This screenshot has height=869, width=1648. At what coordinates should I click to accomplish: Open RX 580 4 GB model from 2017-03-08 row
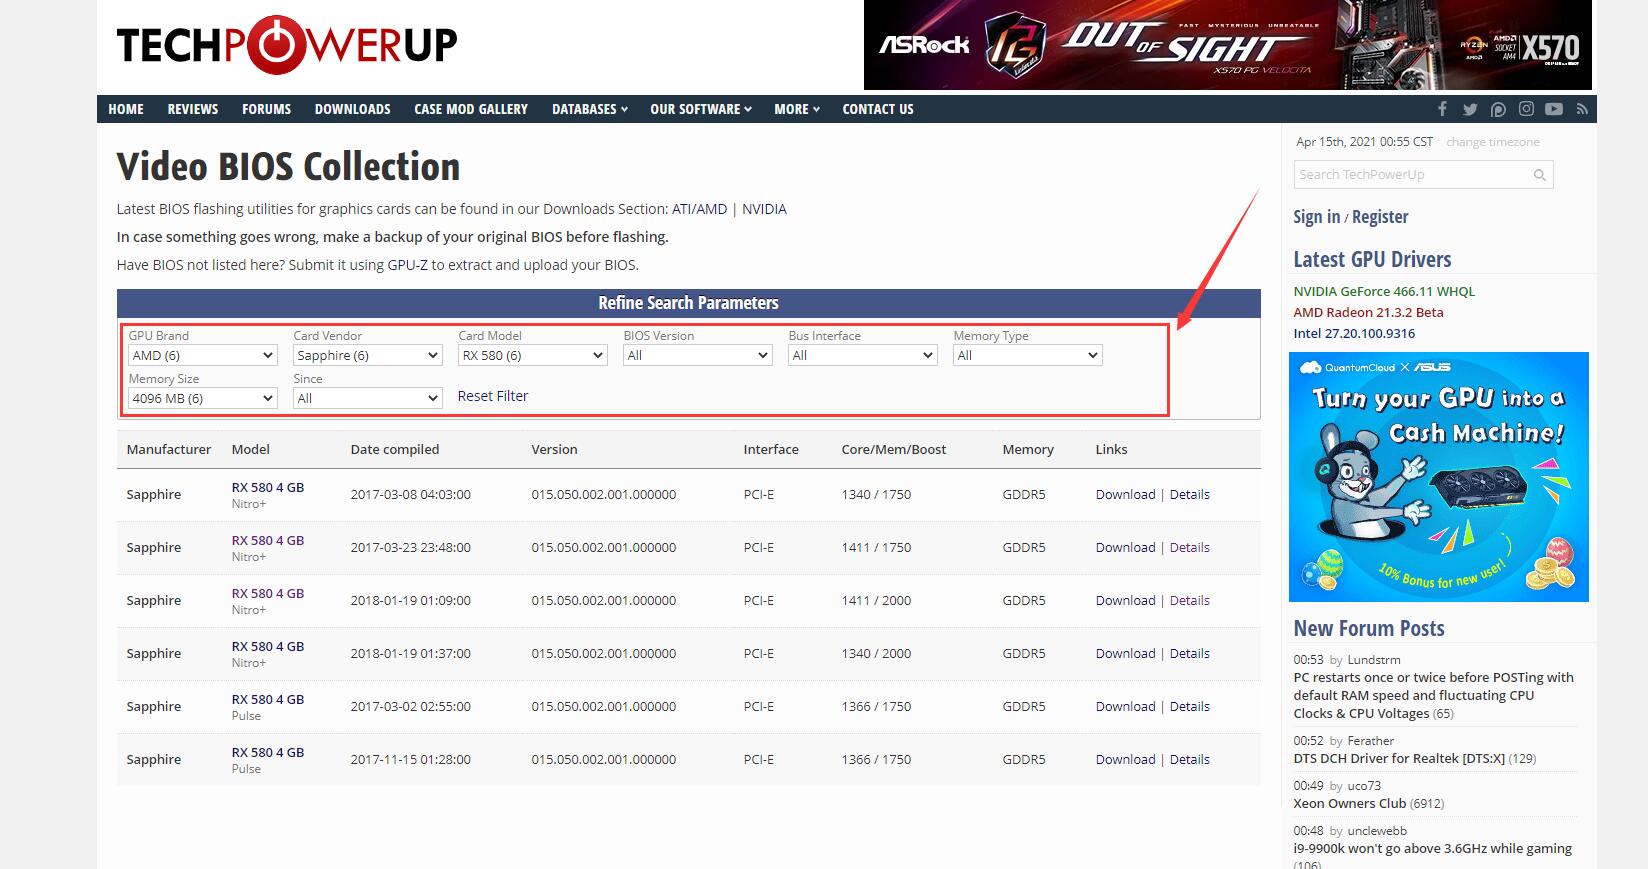coord(268,488)
